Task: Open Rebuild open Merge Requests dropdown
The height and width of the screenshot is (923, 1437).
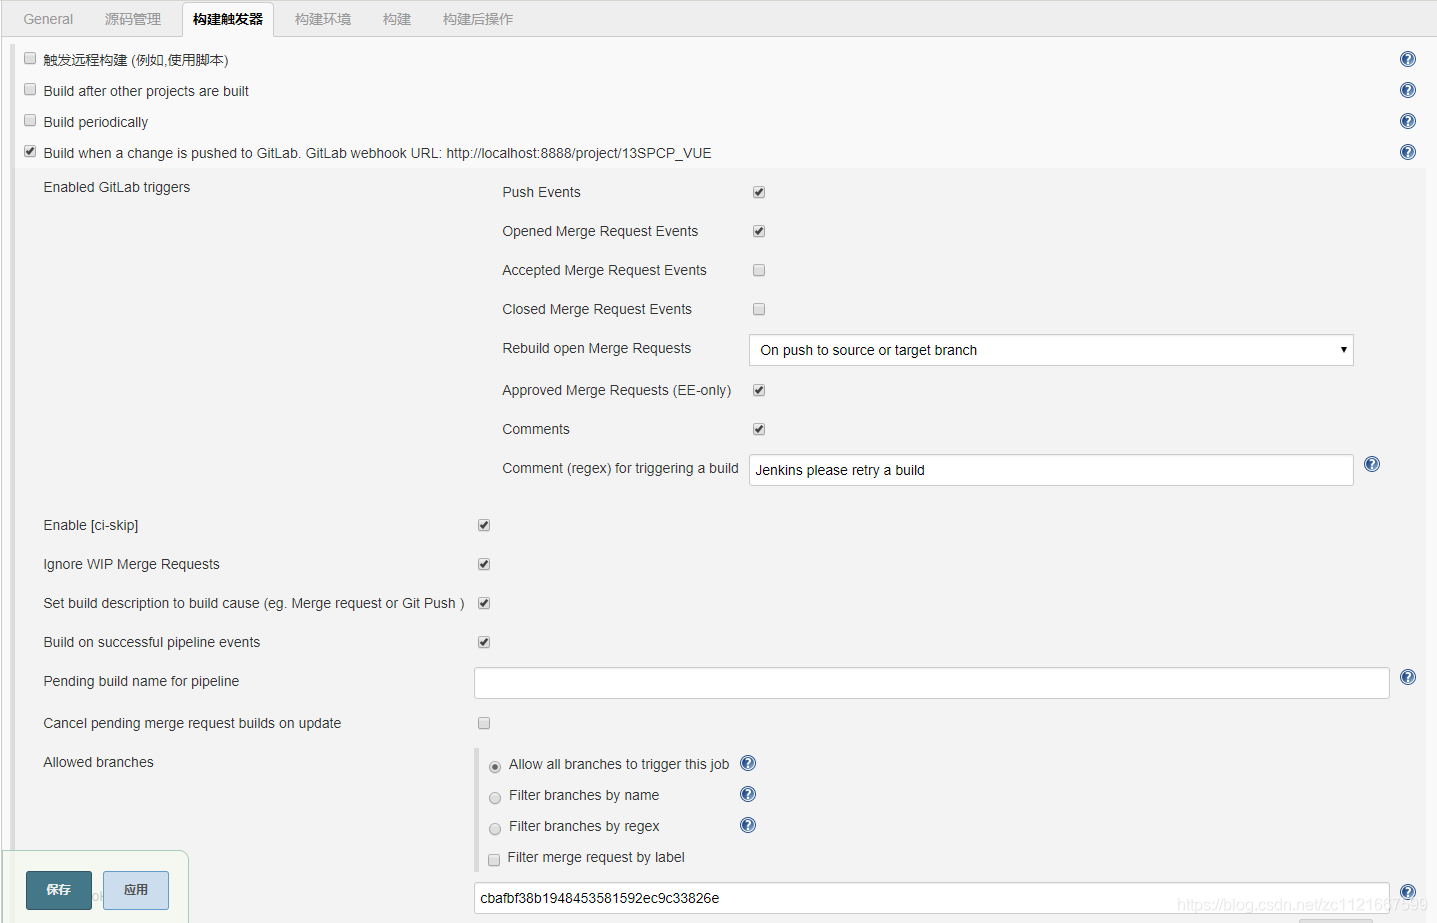Action: click(x=1051, y=350)
